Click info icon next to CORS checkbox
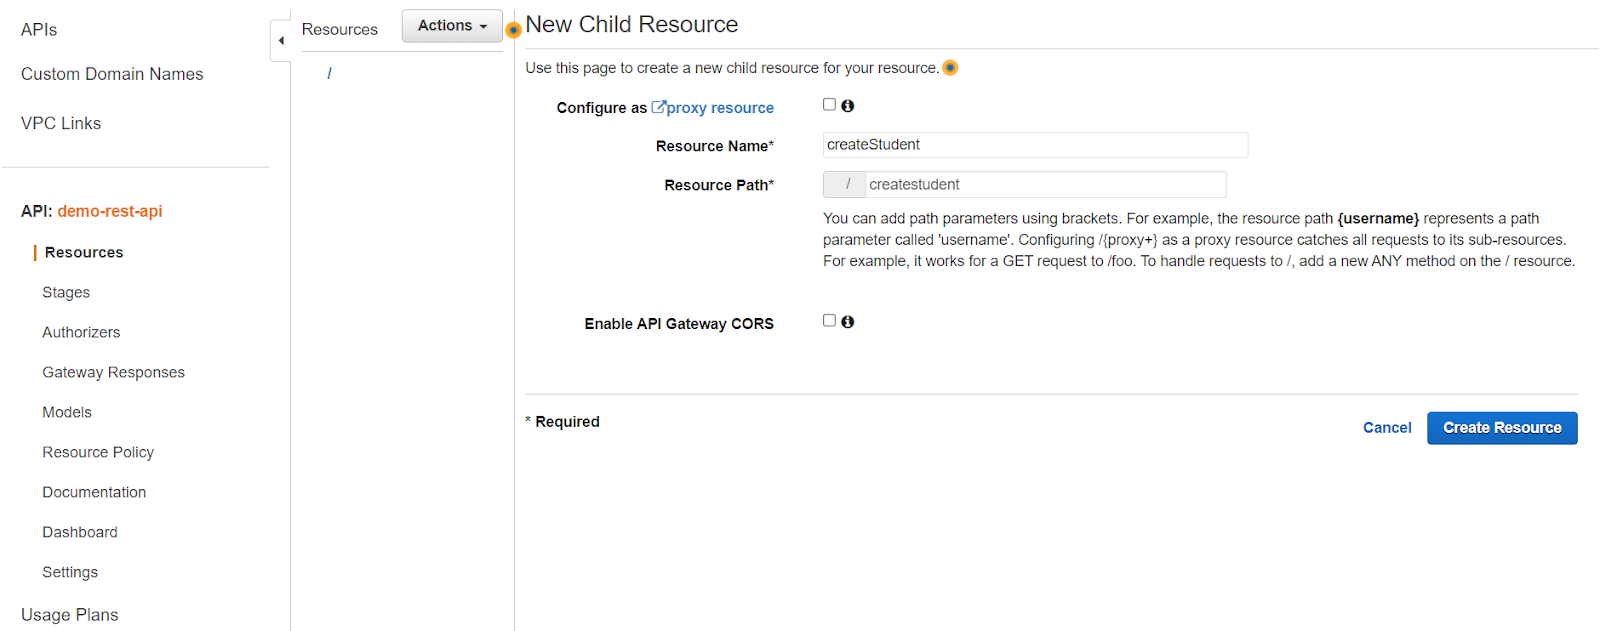Image resolution: width=1600 pixels, height=631 pixels. [x=848, y=322]
